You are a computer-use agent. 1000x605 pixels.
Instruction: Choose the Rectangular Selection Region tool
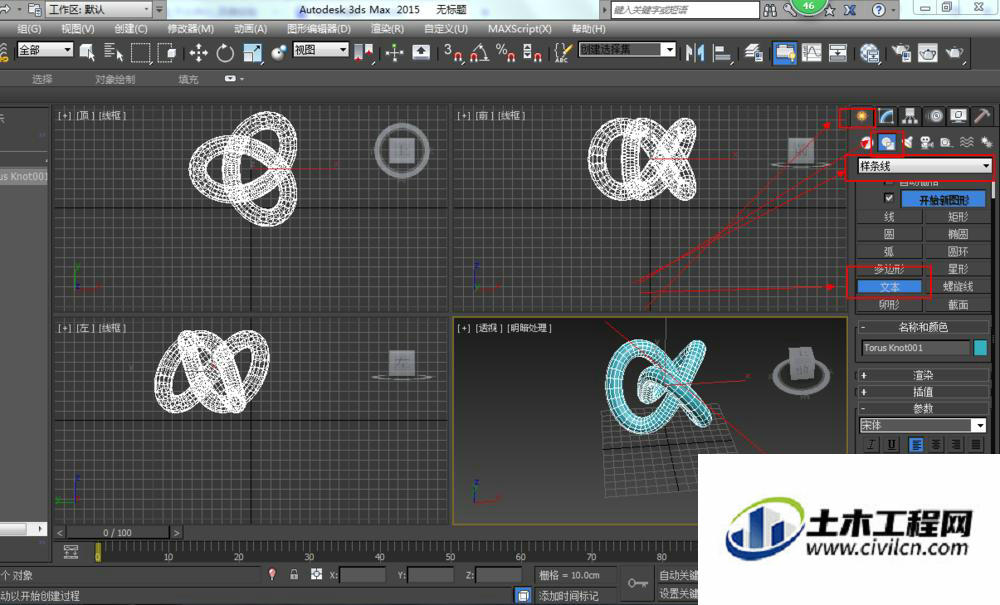(140, 52)
